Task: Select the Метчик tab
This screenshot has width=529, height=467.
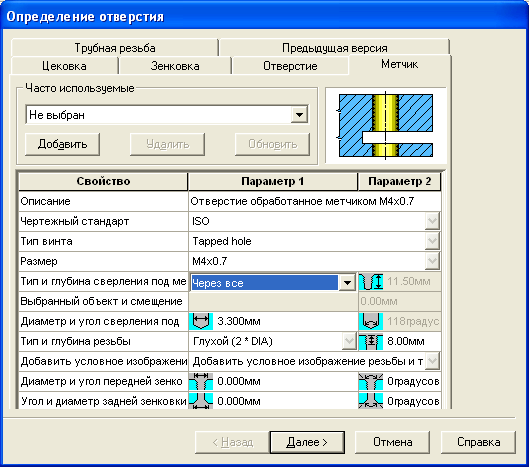Action: click(x=399, y=64)
